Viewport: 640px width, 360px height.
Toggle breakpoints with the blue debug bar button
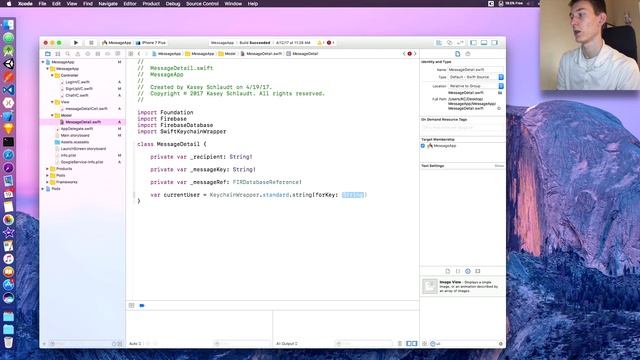142,305
